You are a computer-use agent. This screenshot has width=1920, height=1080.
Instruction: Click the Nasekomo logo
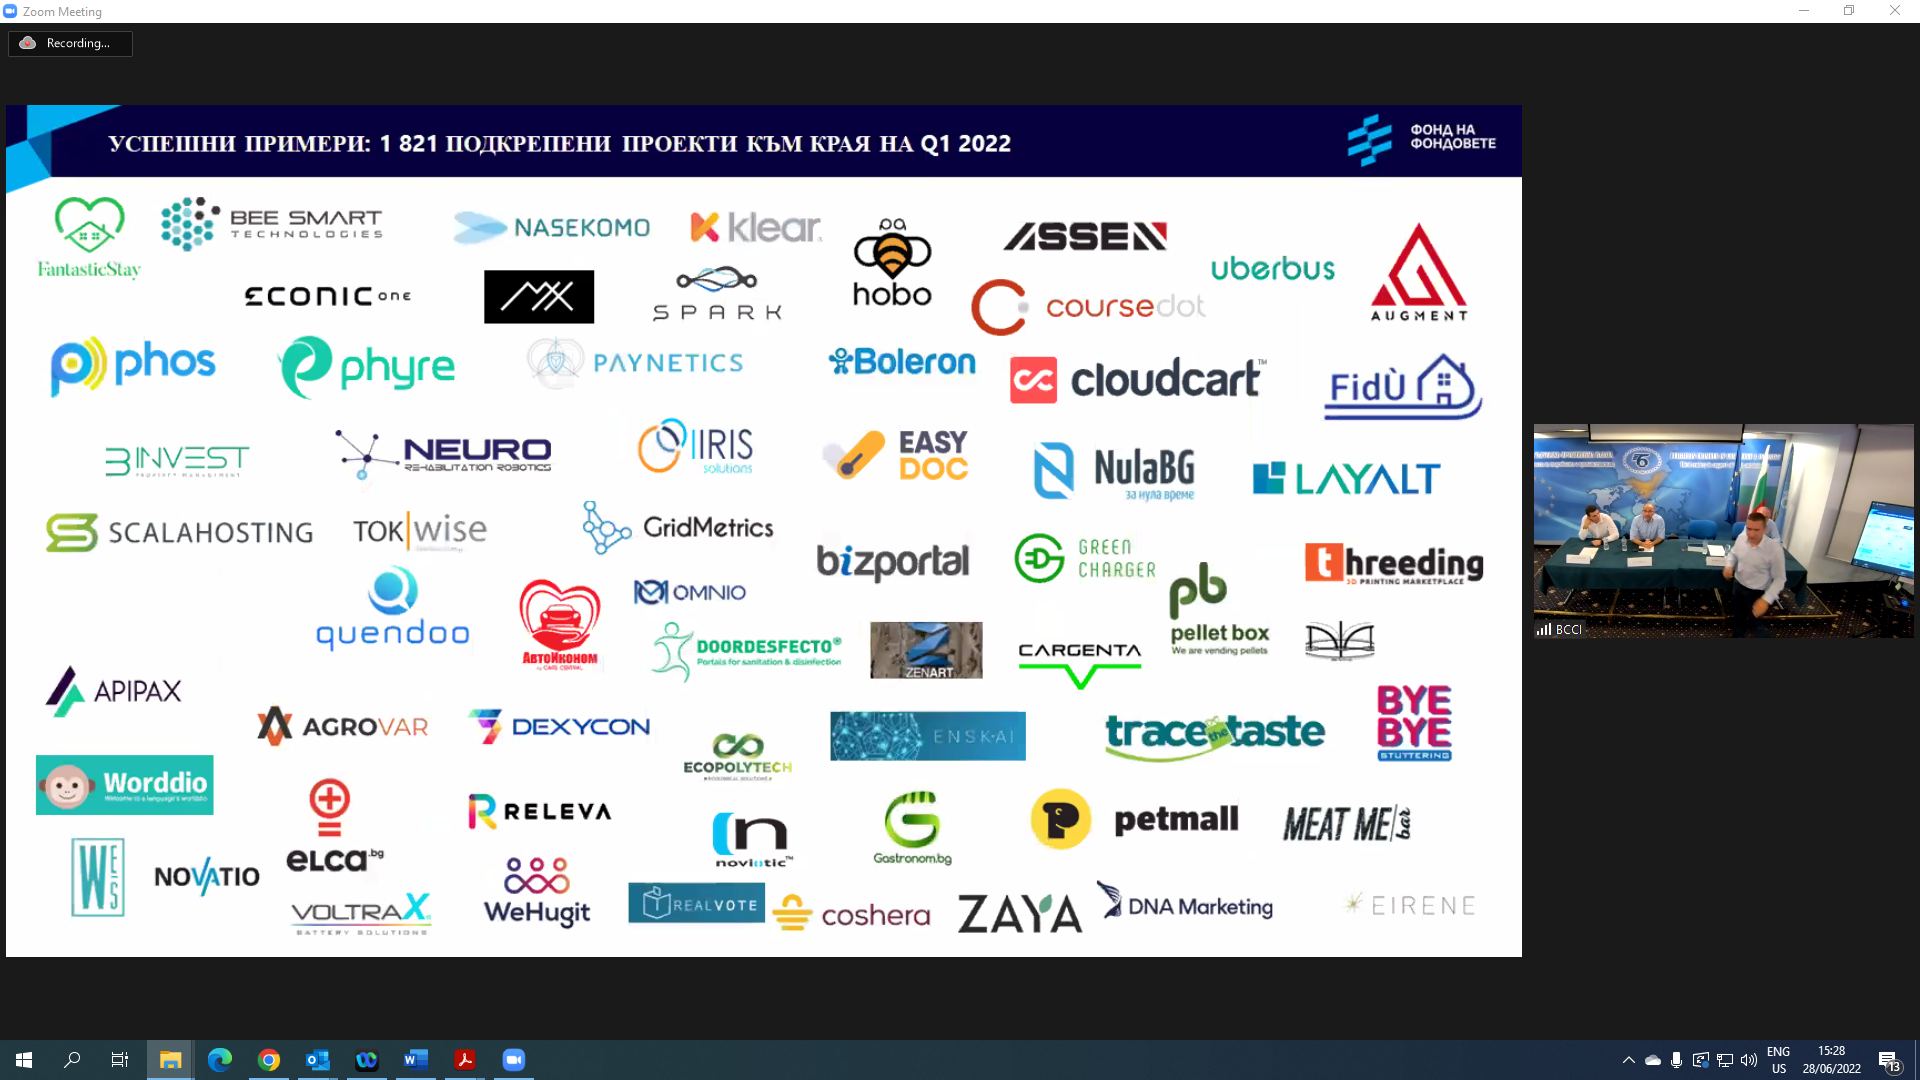coord(551,227)
